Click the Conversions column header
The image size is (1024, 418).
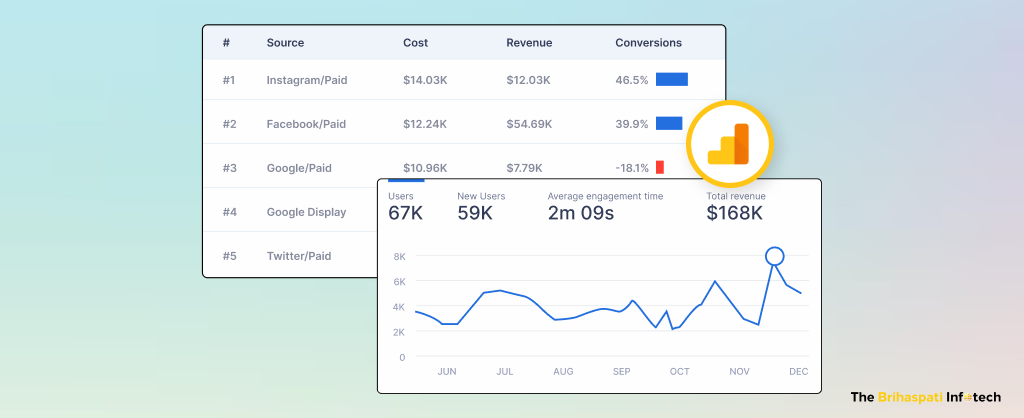pos(648,43)
